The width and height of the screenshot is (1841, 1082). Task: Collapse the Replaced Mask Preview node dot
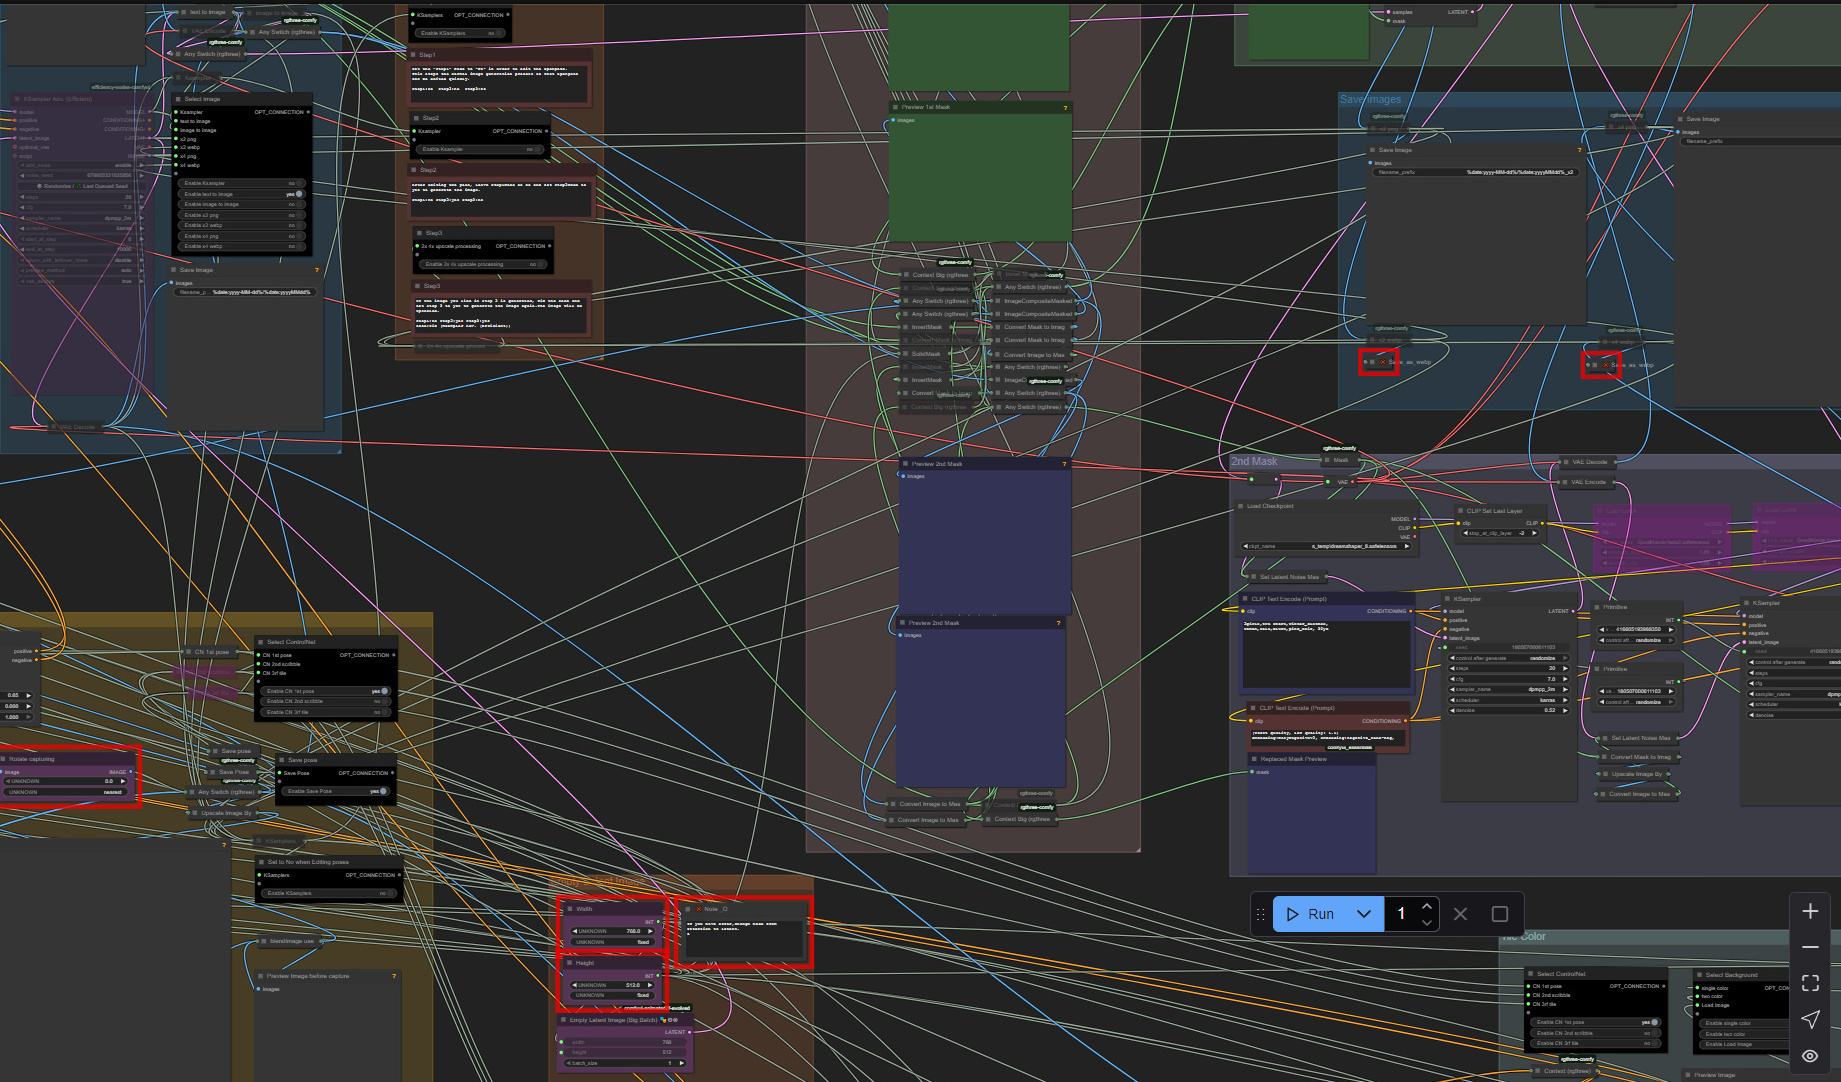1254,759
